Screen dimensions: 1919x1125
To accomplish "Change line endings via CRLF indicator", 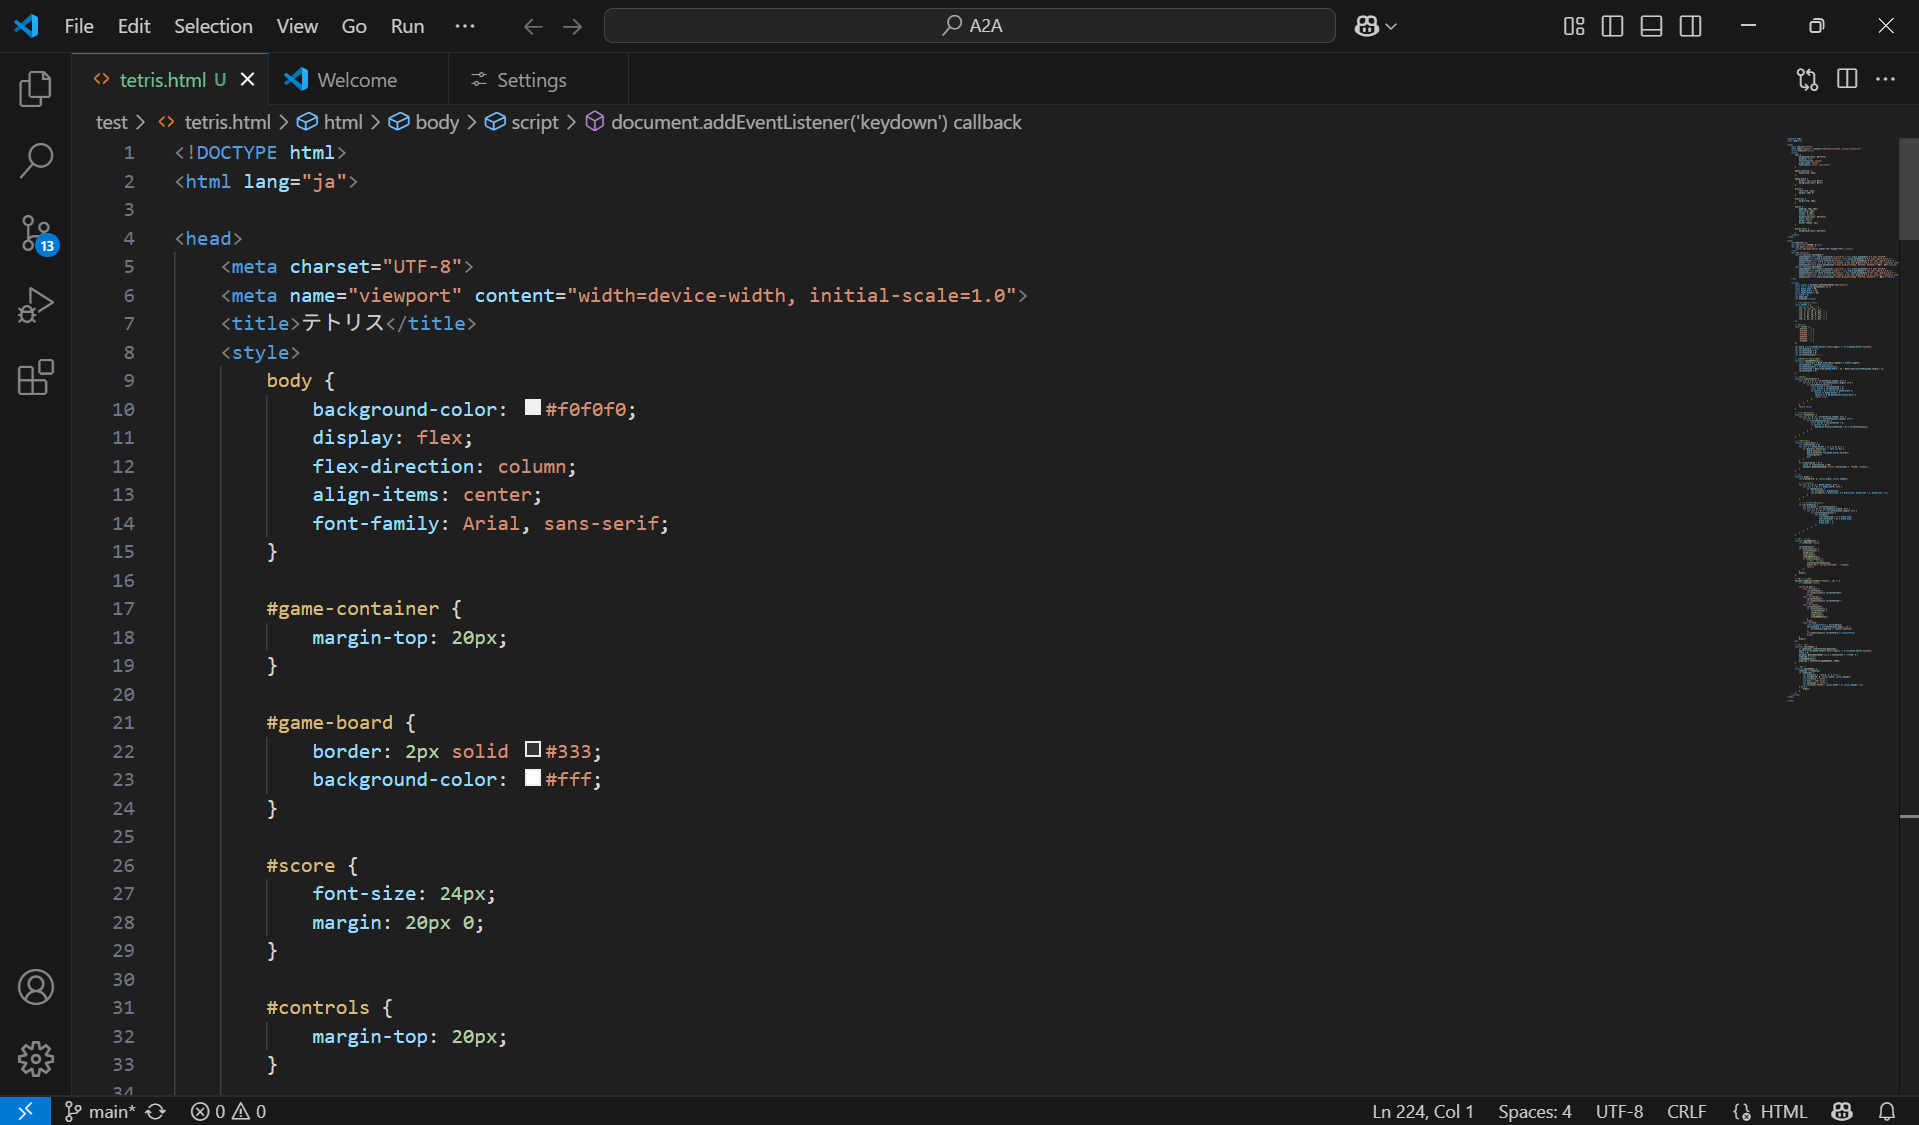I will coord(1686,1111).
